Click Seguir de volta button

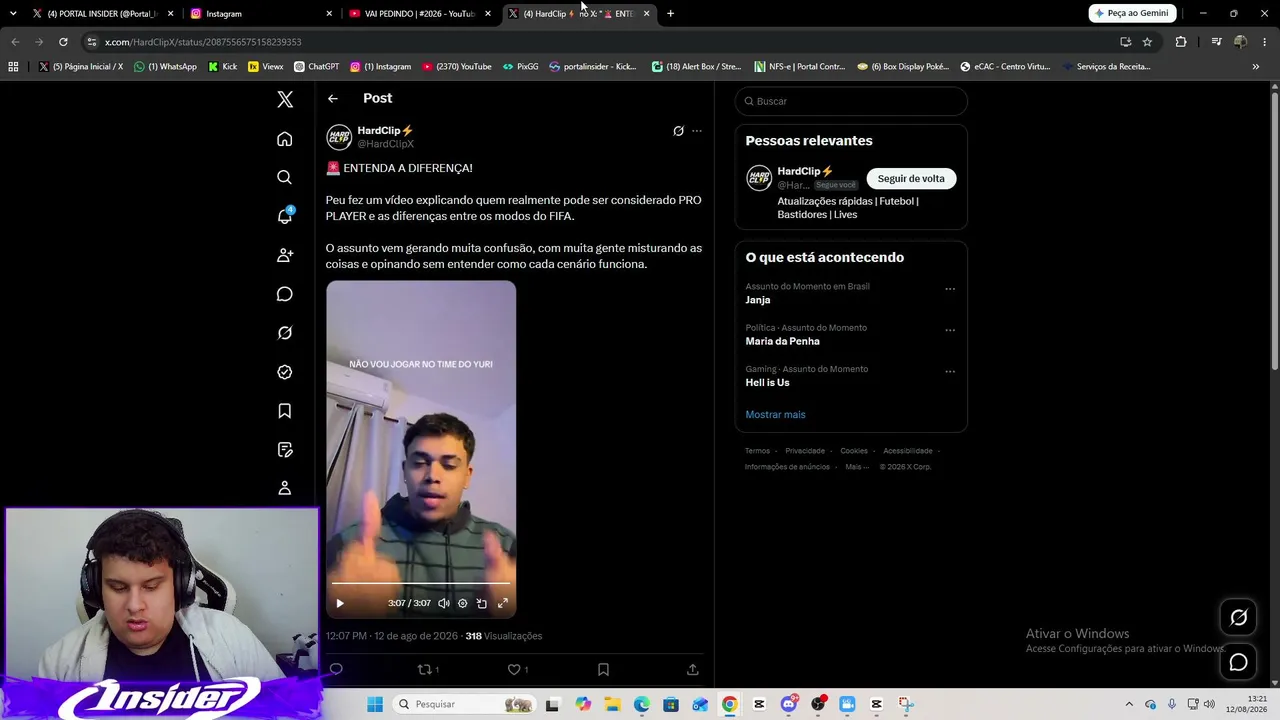coord(911,178)
